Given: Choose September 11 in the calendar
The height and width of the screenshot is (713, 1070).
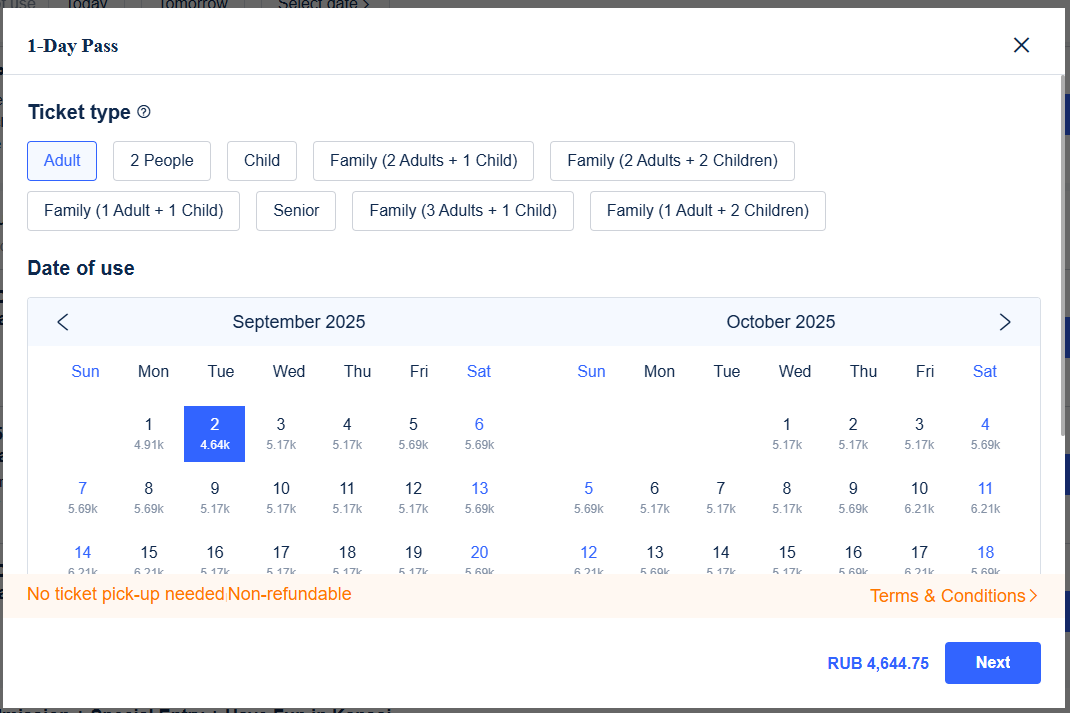Looking at the screenshot, I should [x=347, y=498].
